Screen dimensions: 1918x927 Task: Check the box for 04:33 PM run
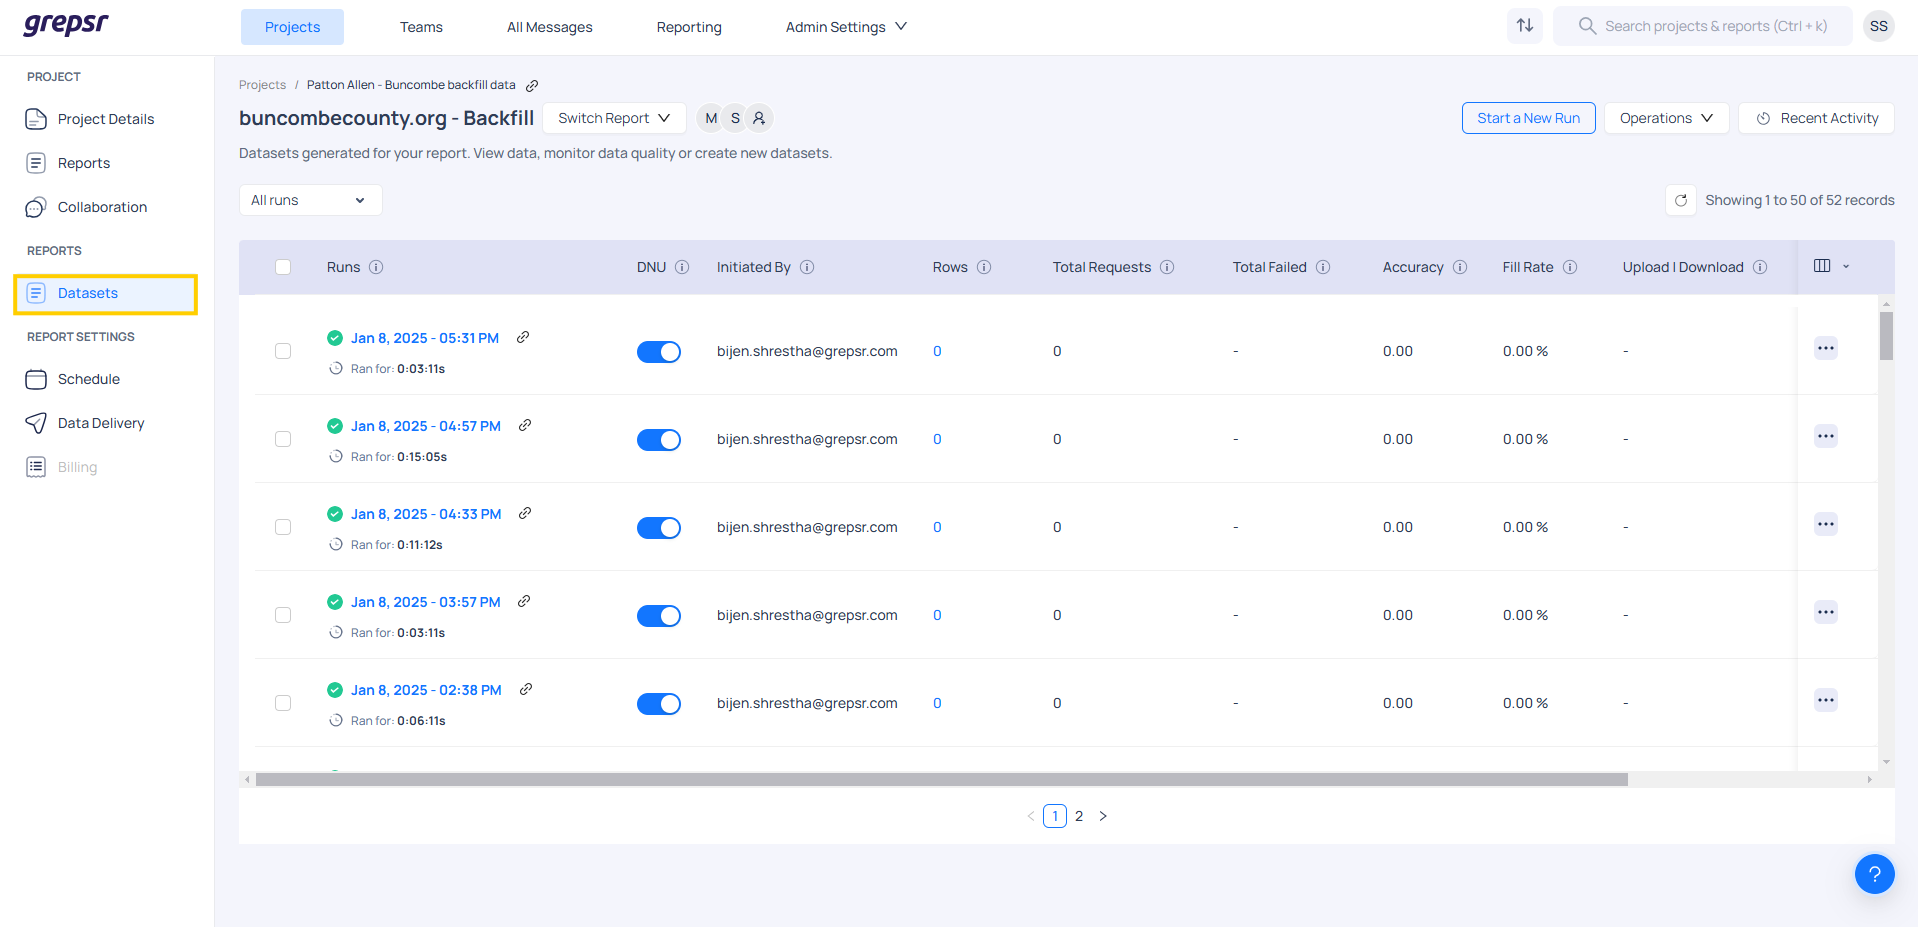coord(283,527)
